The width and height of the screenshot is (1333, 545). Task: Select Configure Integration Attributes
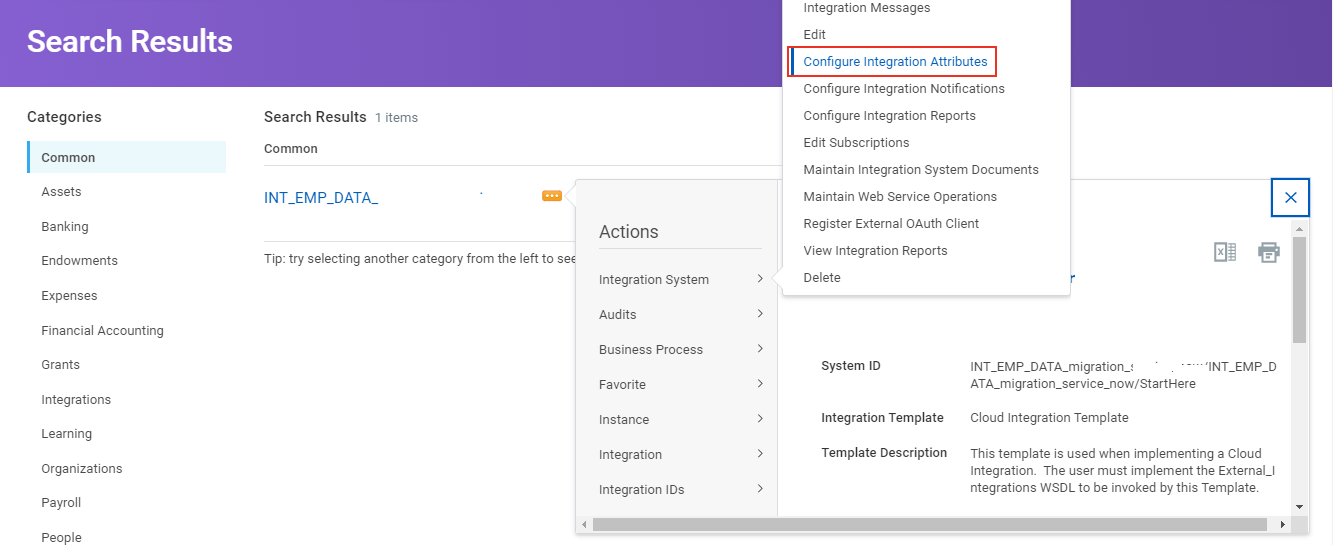(895, 62)
